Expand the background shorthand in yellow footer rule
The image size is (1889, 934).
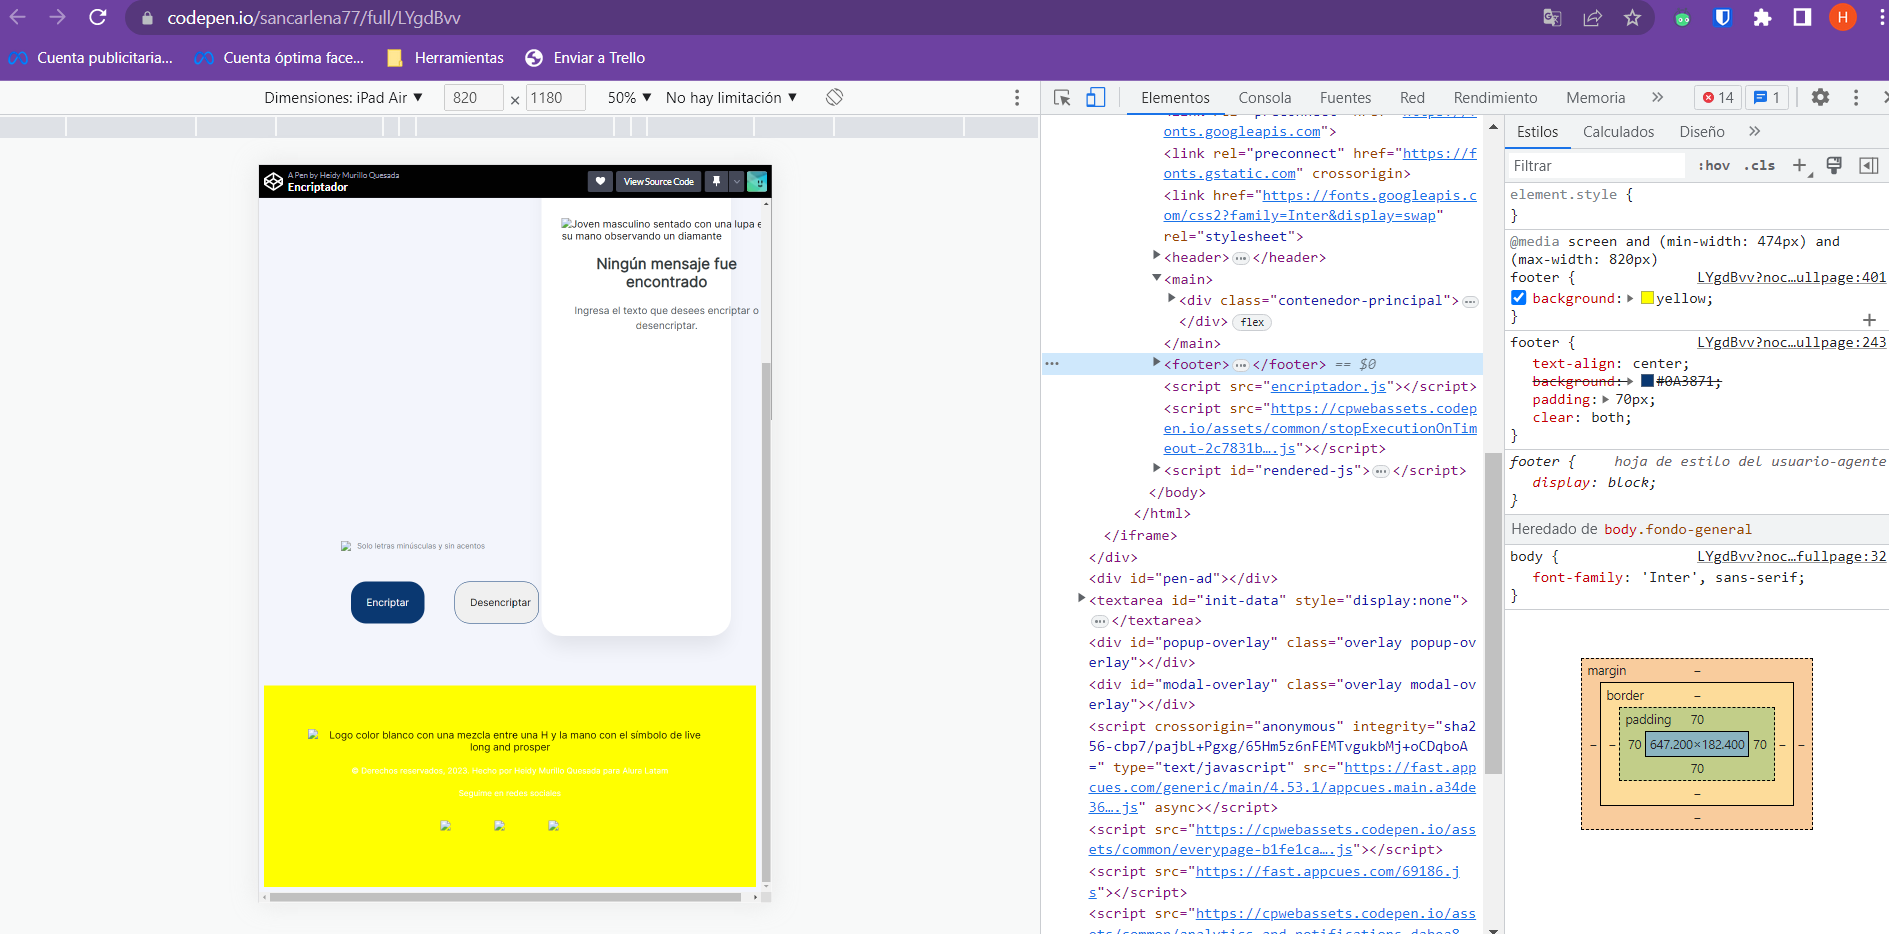point(1631,298)
